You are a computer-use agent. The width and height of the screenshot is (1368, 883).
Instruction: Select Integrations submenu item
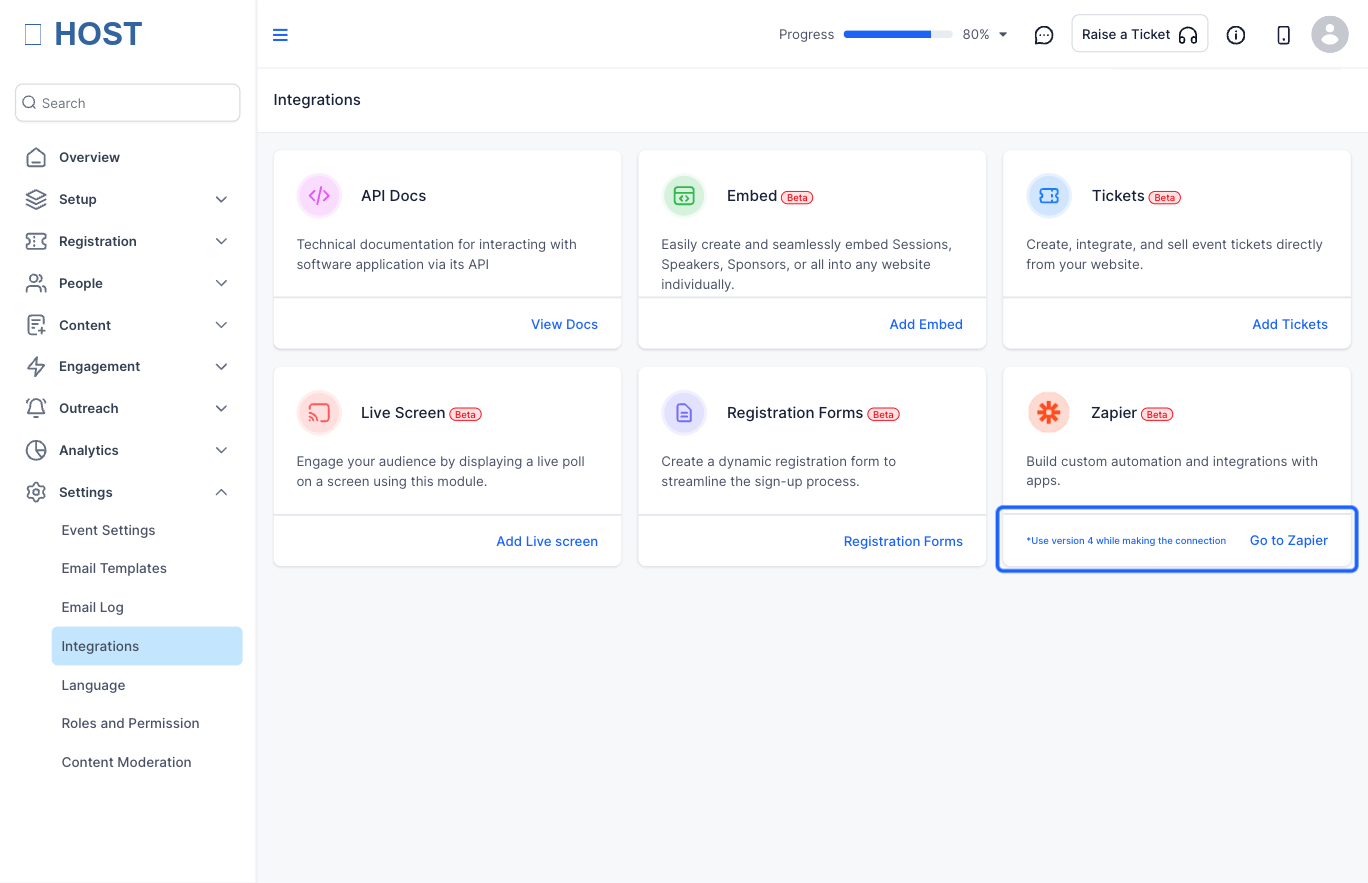tap(147, 646)
